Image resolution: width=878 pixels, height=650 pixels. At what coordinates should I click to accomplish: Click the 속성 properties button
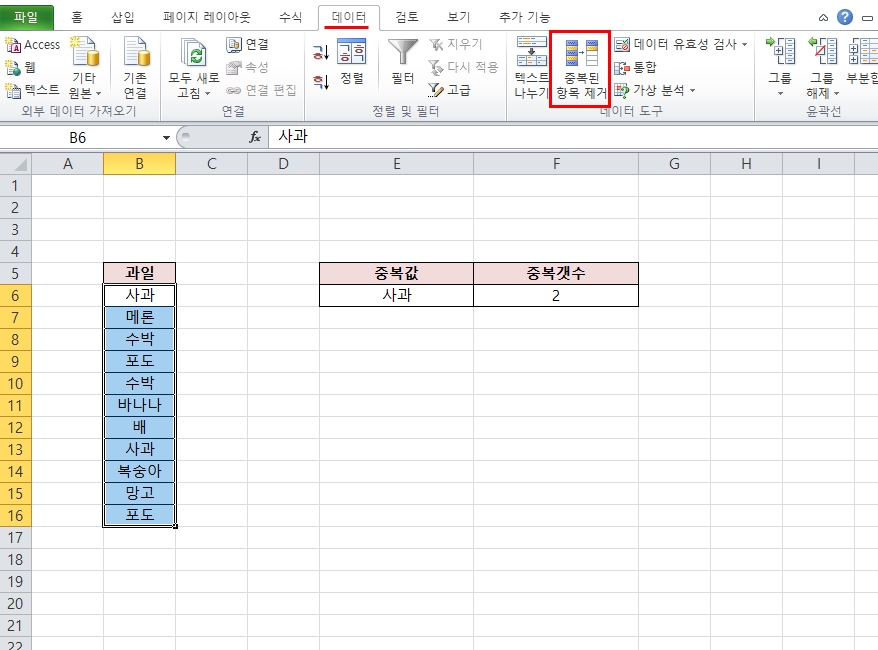[247, 68]
